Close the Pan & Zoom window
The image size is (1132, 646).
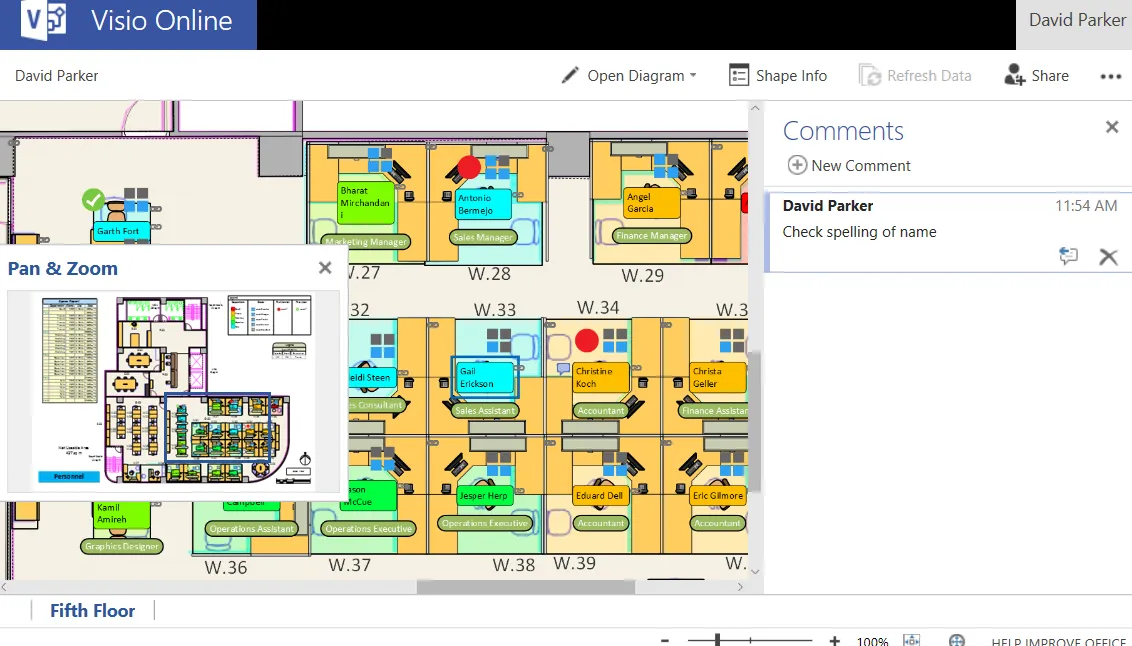[x=325, y=268]
